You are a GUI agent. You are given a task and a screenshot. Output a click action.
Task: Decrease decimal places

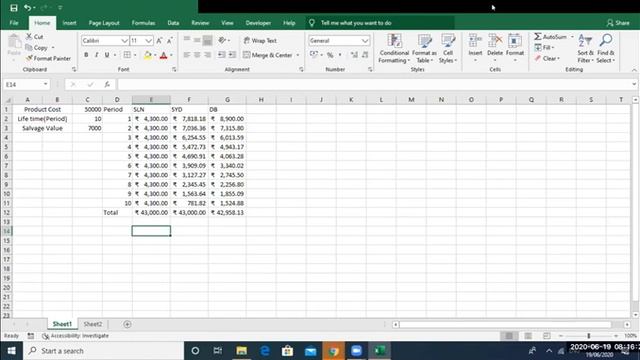(365, 55)
